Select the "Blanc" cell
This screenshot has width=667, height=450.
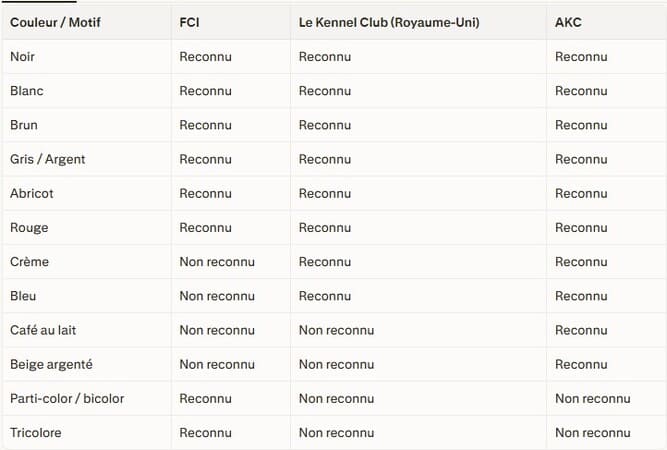tap(27, 91)
